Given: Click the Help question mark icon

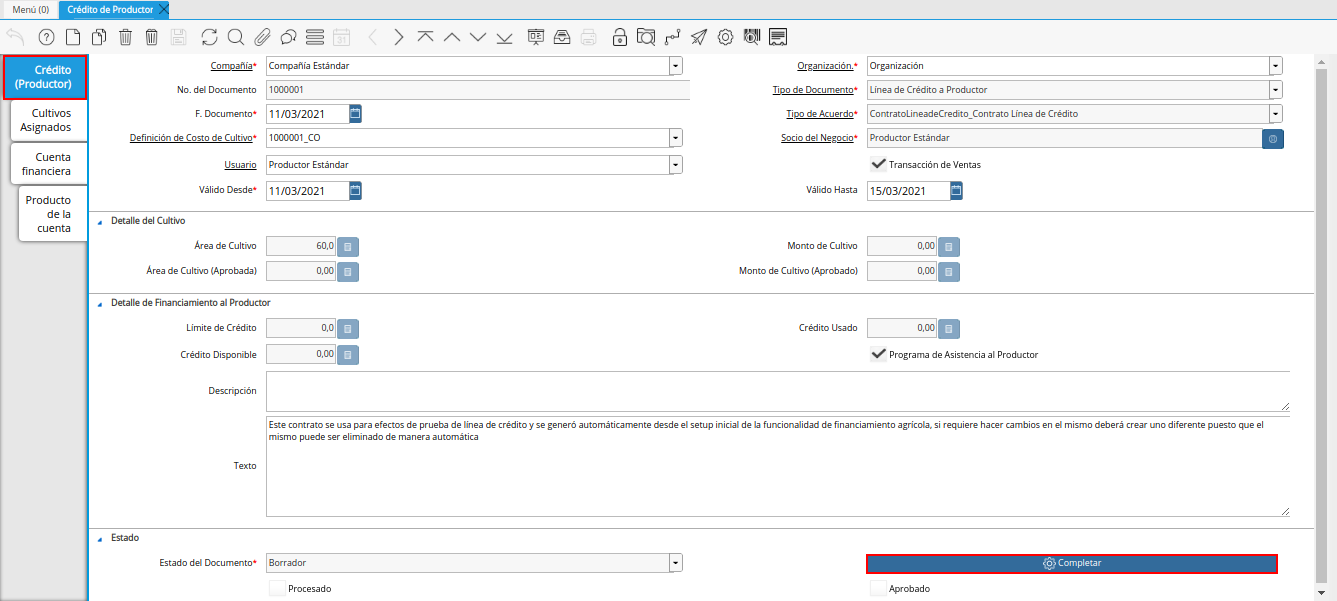Looking at the screenshot, I should (x=46, y=37).
